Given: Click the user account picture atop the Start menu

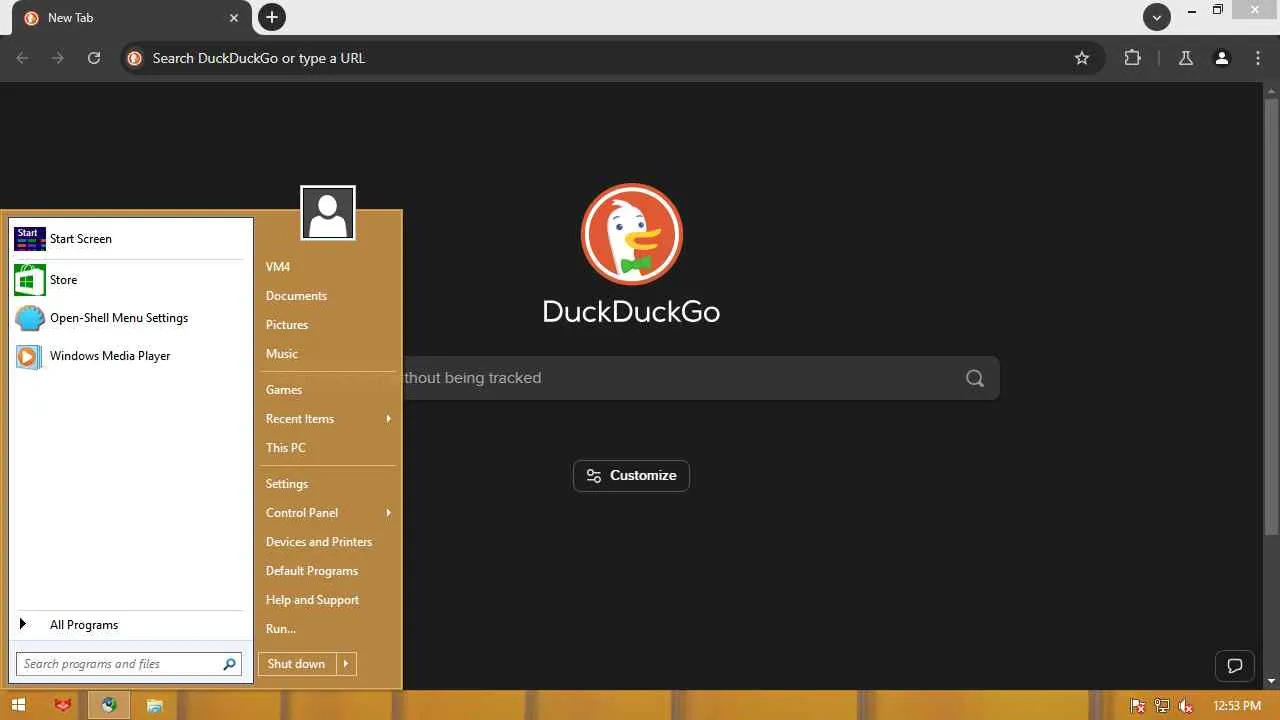Looking at the screenshot, I should [328, 213].
